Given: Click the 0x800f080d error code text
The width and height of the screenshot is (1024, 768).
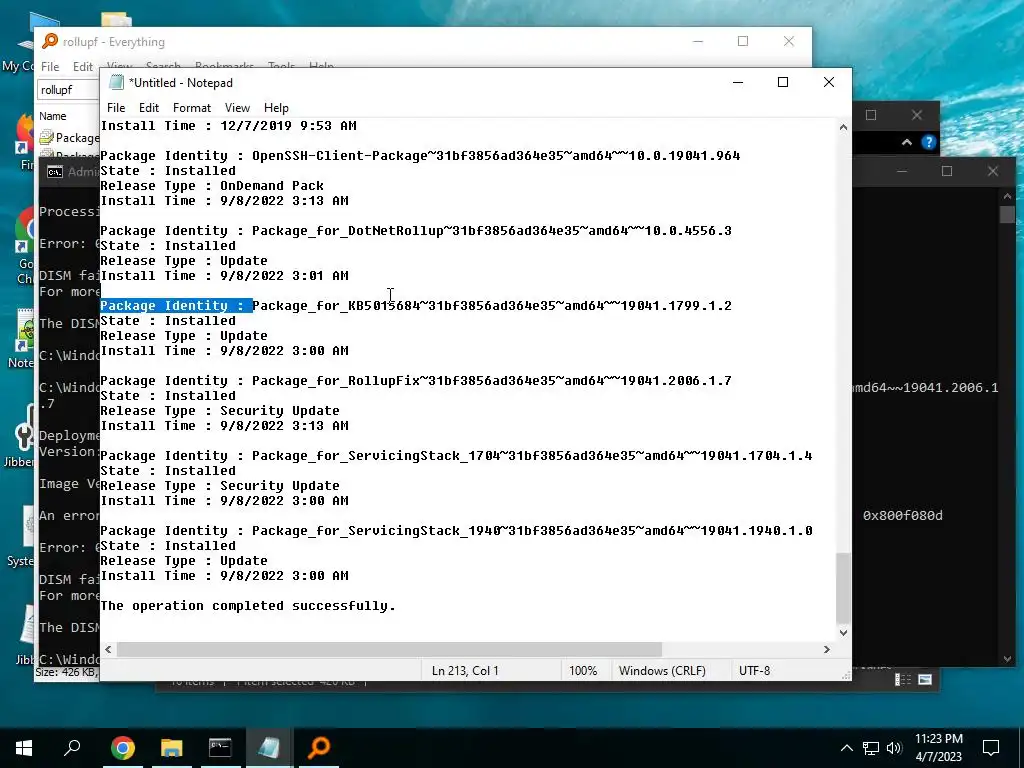Looking at the screenshot, I should [x=903, y=515].
